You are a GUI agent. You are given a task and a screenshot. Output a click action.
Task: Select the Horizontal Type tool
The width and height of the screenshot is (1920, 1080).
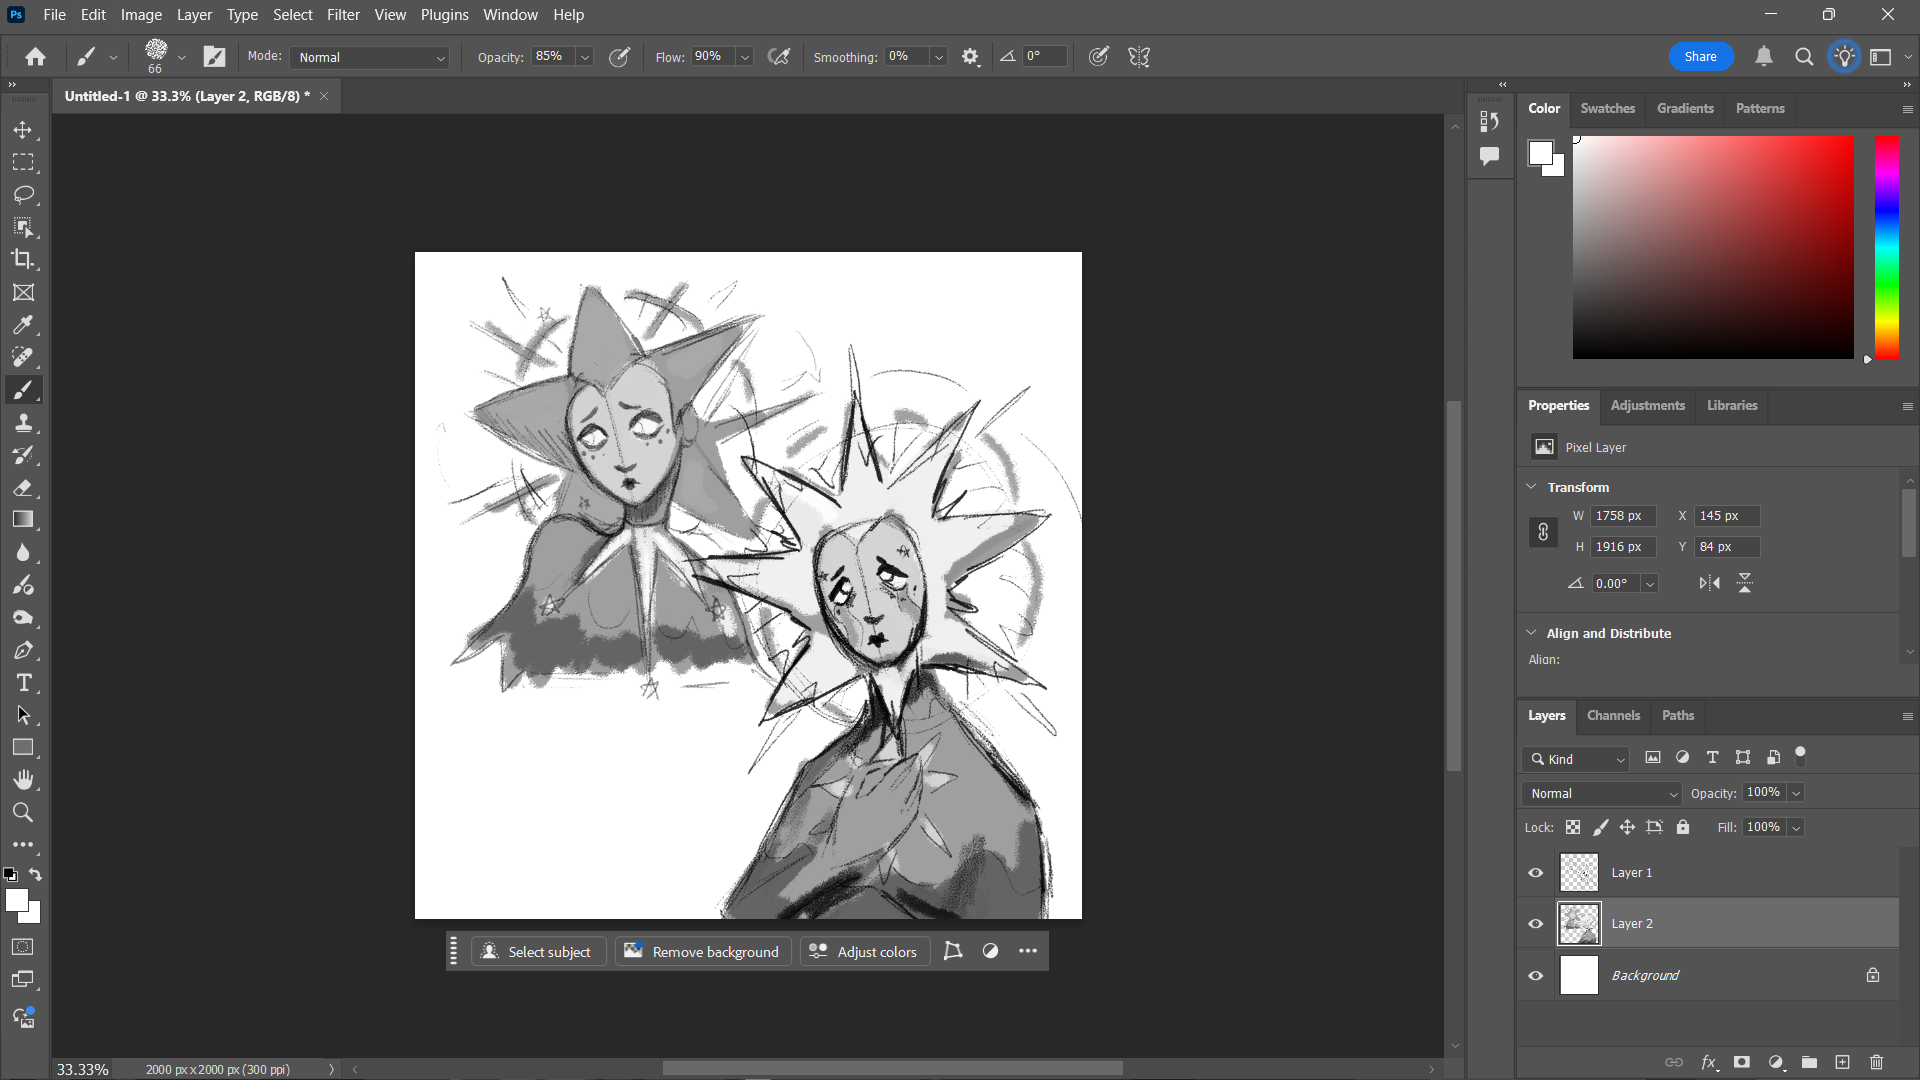pos(23,683)
